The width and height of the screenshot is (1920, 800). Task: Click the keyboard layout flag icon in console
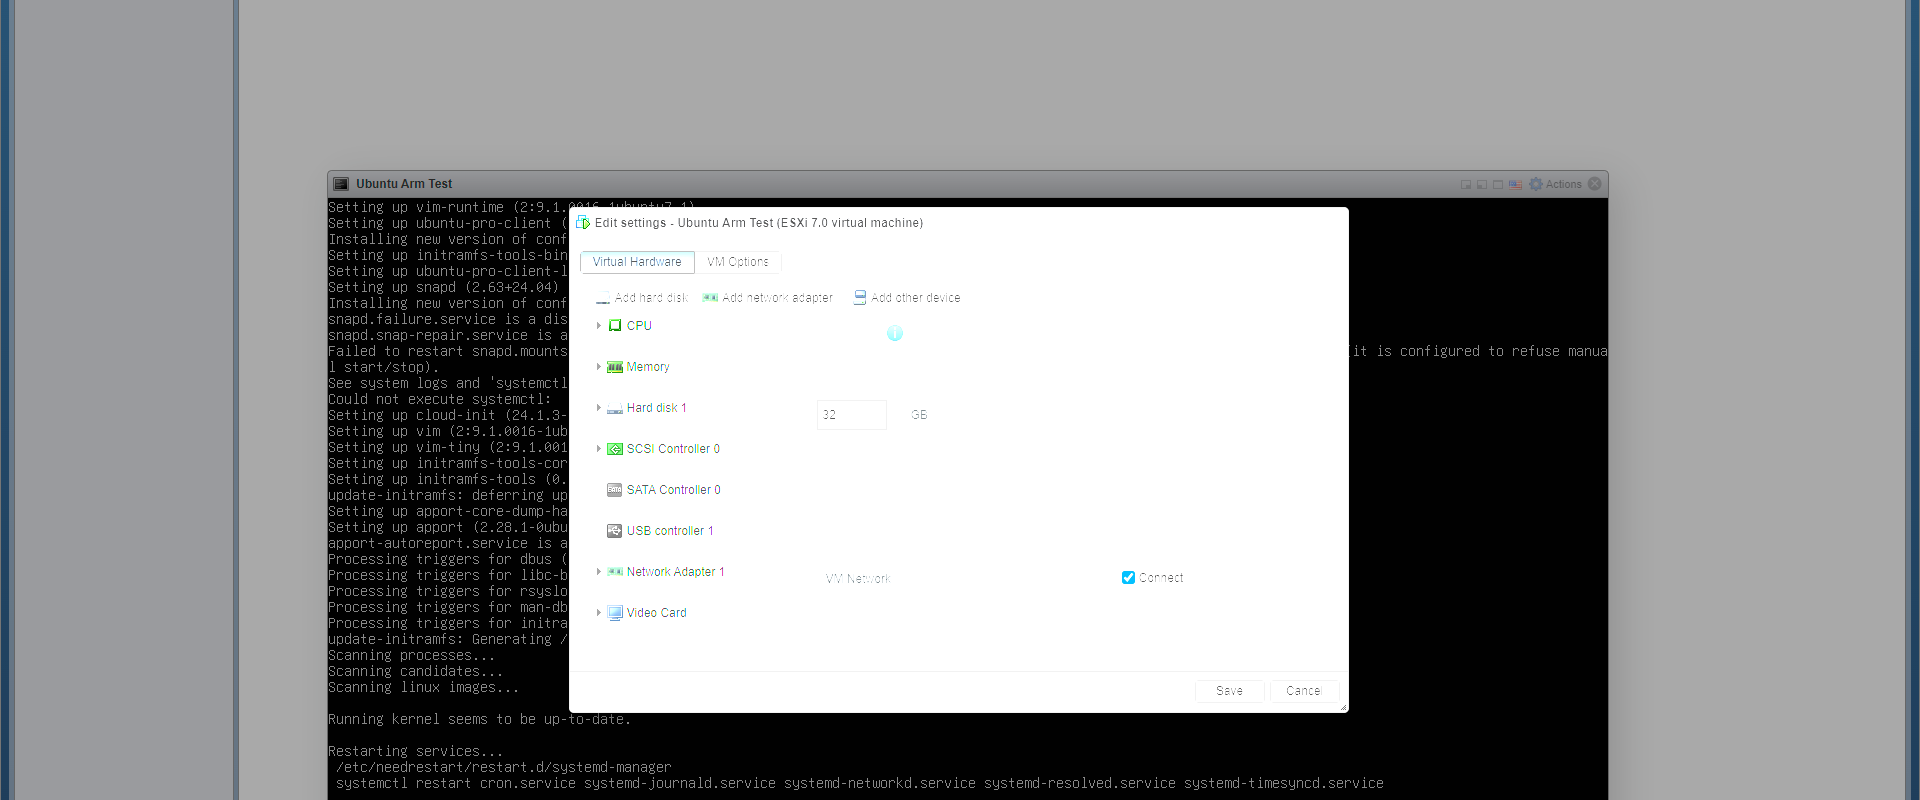click(1516, 184)
